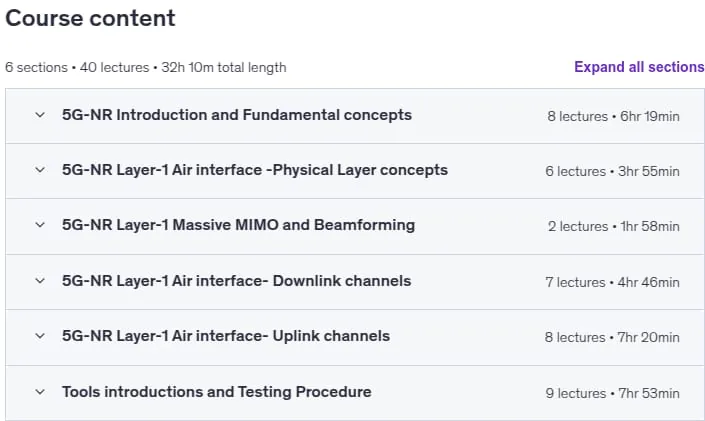Expand the Uplink channels section chevron
This screenshot has height=421, width=705.
[40, 336]
